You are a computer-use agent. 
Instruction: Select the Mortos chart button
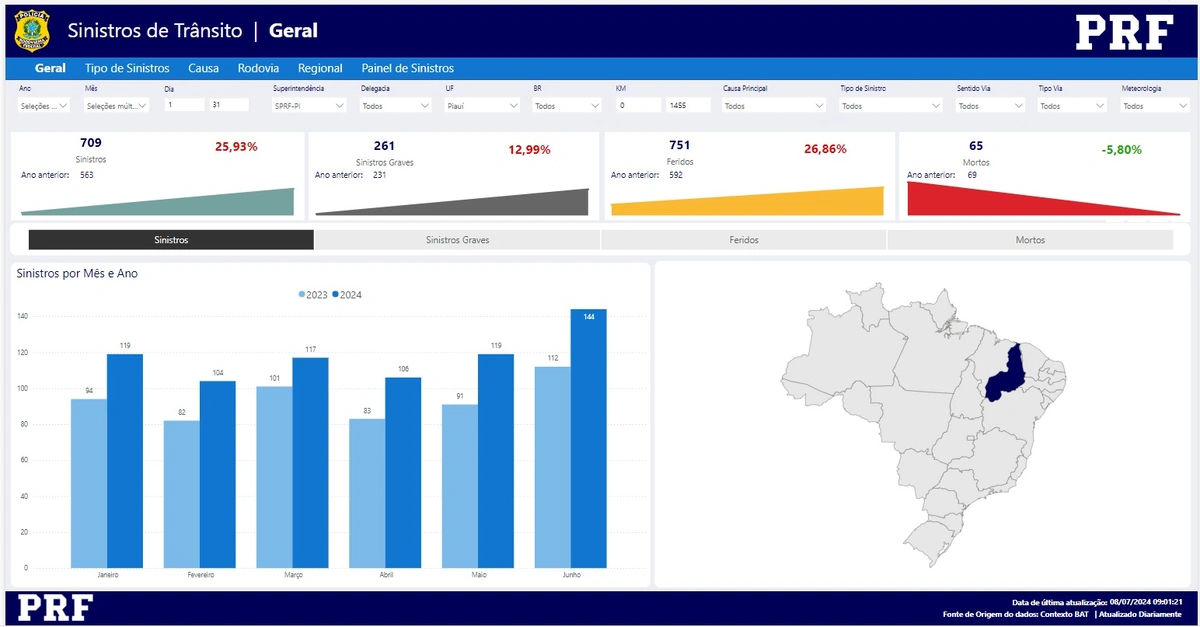[x=1030, y=240]
